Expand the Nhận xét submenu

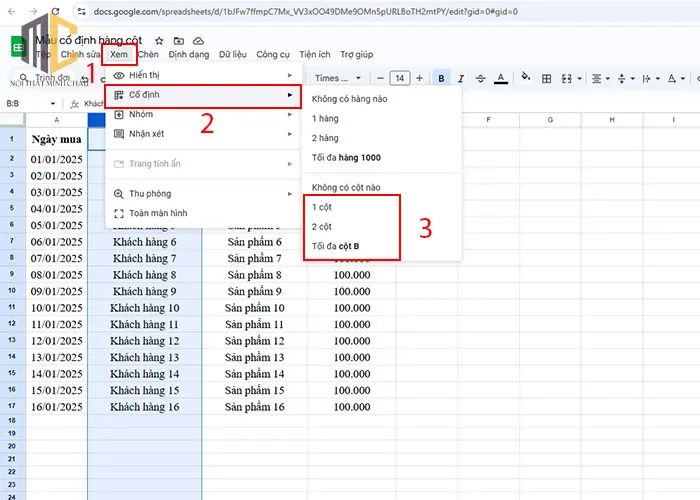tap(203, 133)
